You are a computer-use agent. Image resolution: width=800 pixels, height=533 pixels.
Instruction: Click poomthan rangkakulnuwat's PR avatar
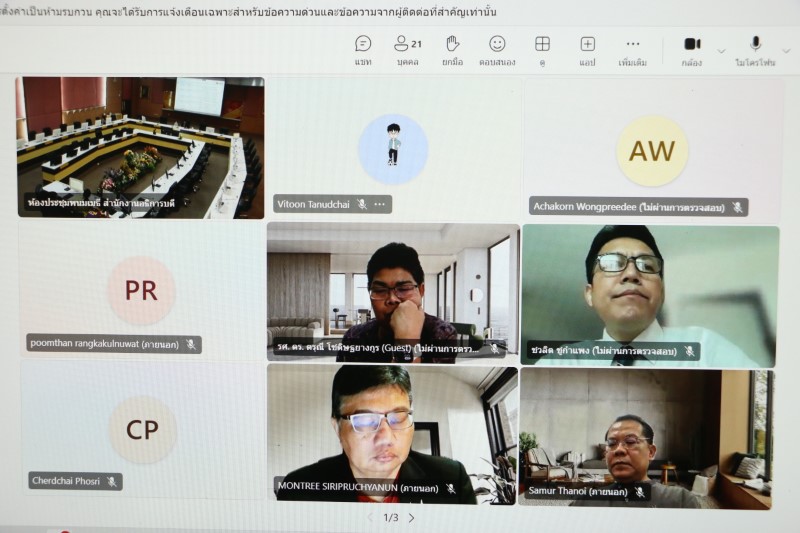click(x=141, y=290)
